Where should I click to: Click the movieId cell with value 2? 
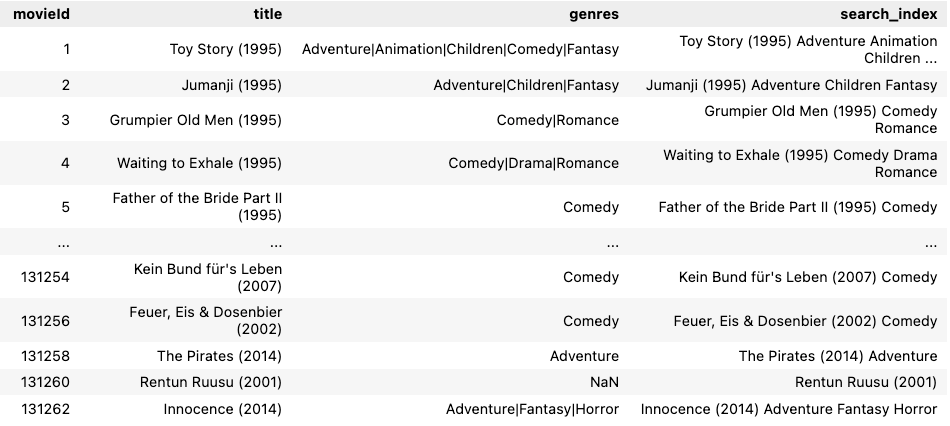coord(66,85)
